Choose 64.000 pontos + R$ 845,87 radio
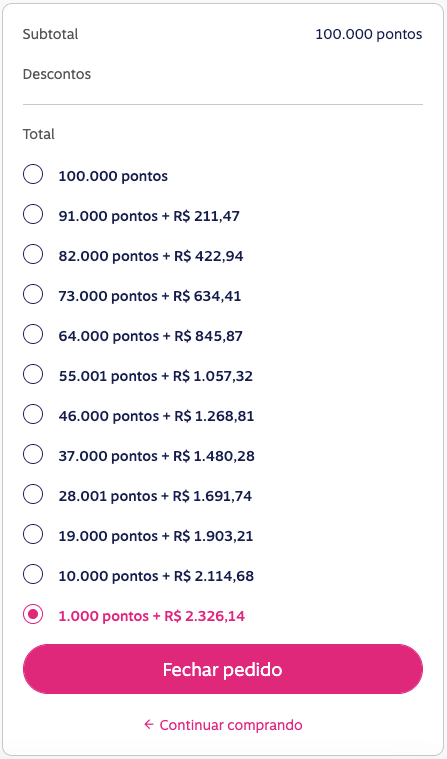Viewport: 447px width, 759px height. pos(33,334)
